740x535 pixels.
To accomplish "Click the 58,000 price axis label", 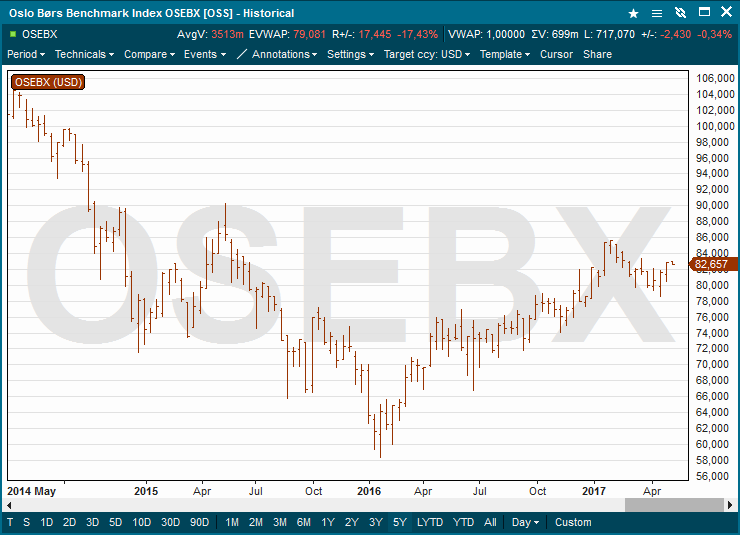I will click(x=715, y=460).
